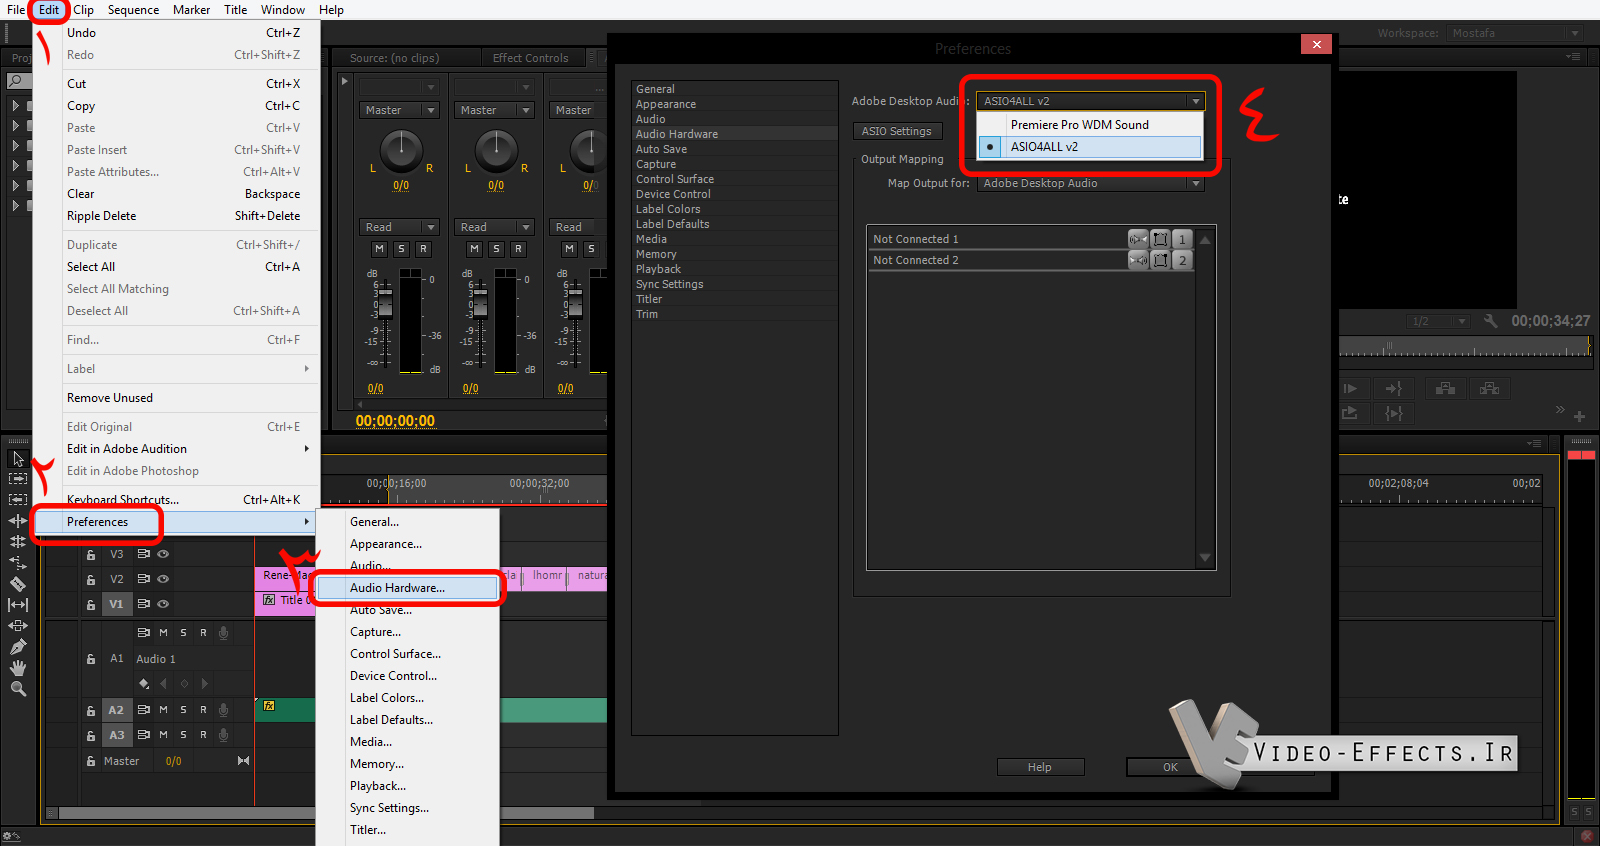Toggle lock on track V3

[x=90, y=554]
